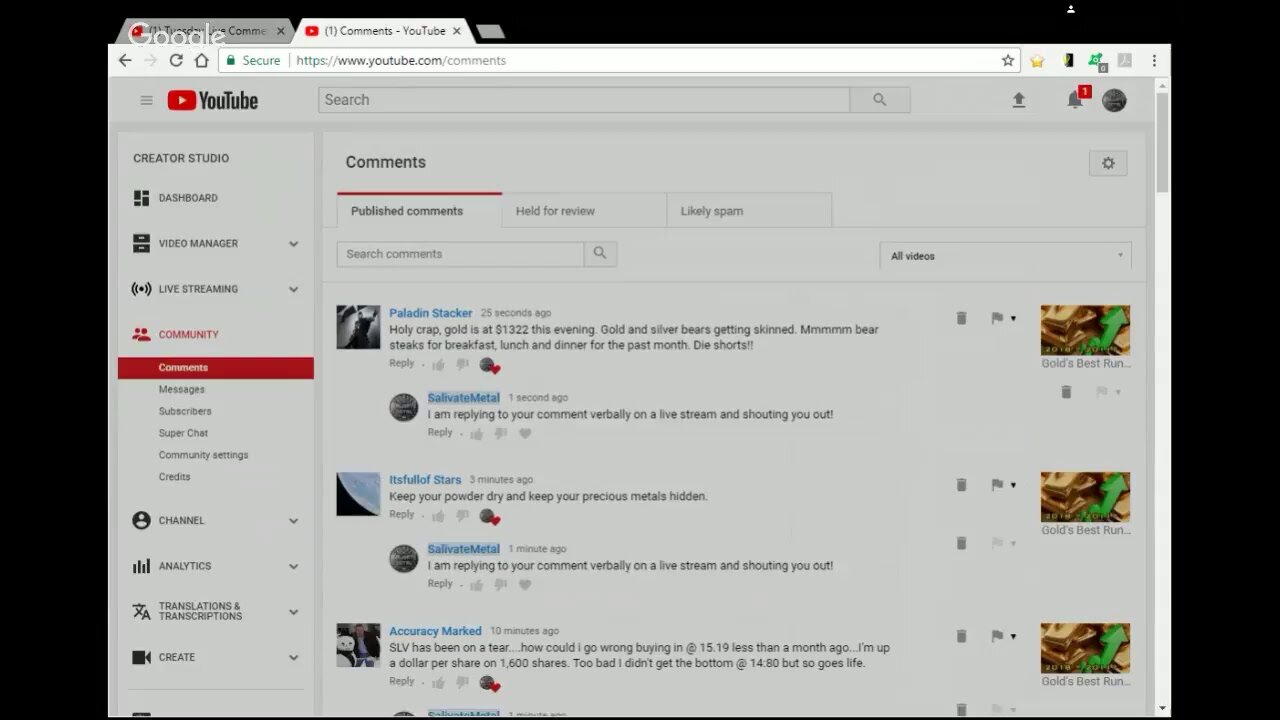Expand the Channel section

(294, 521)
